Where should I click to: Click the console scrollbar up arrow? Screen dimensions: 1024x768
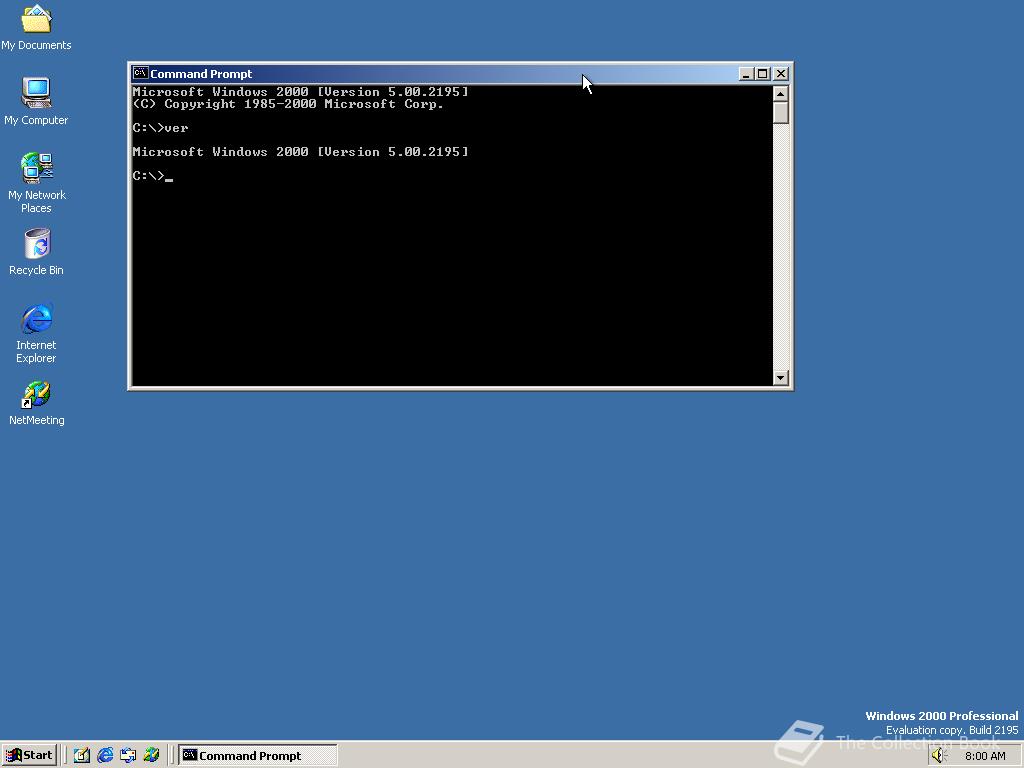[780, 93]
